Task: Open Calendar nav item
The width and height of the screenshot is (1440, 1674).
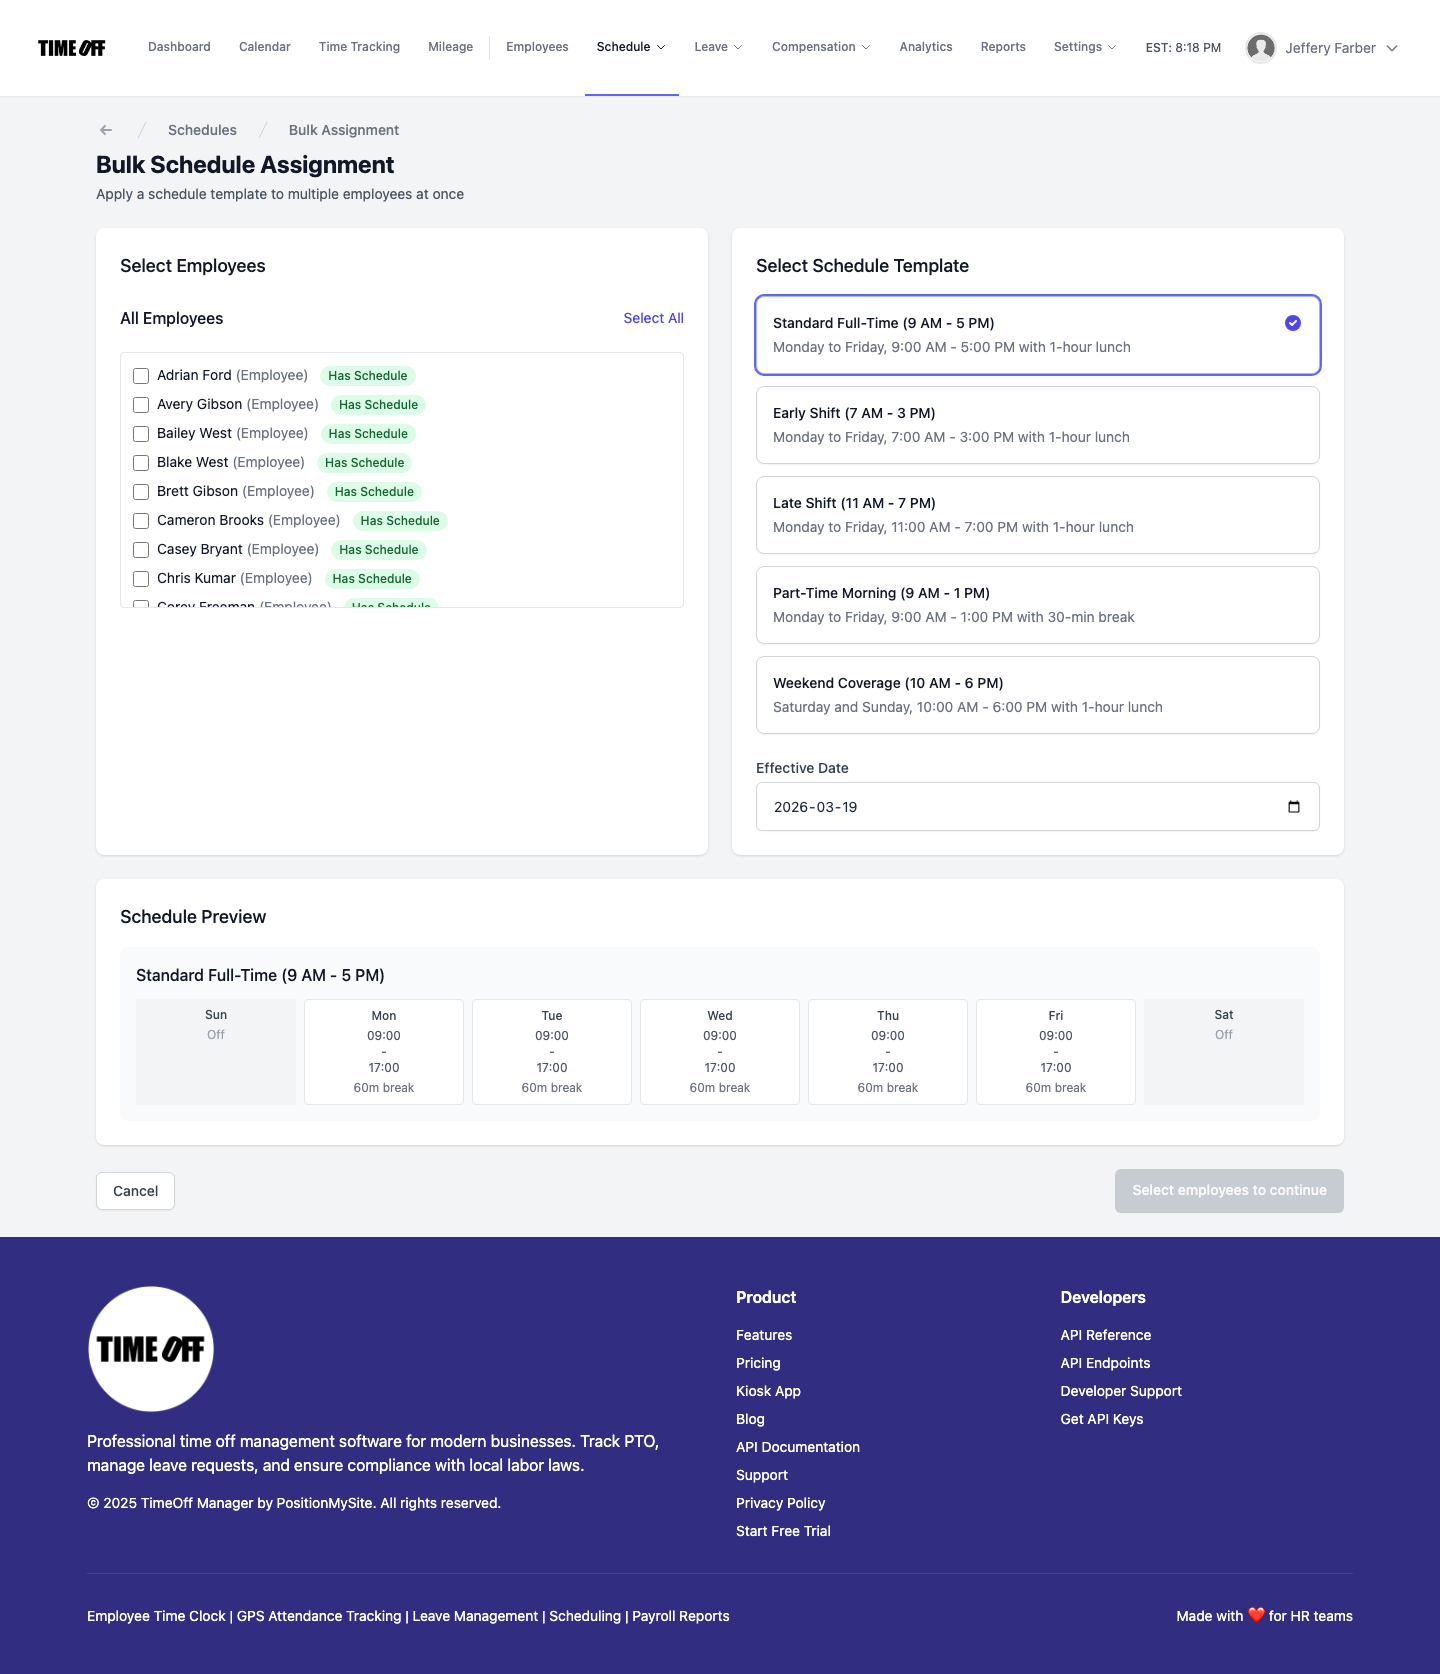Action: tap(265, 47)
